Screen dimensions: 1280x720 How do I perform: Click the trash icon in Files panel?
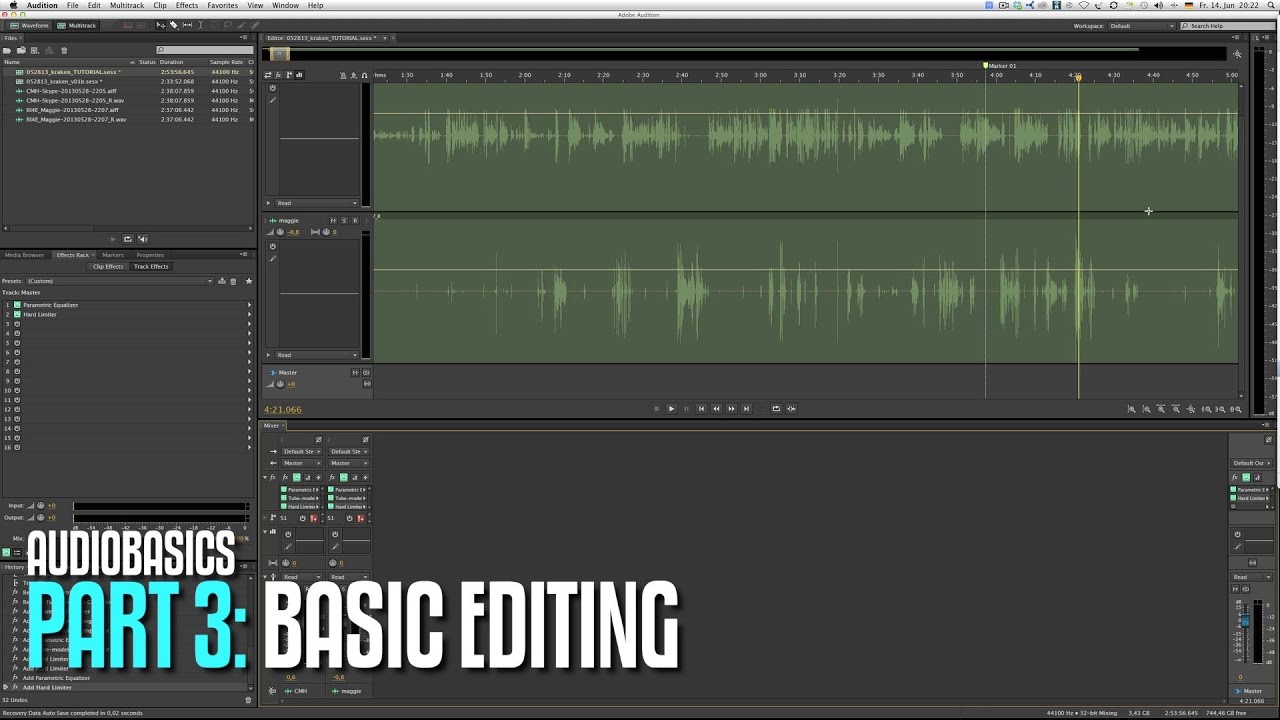coord(64,50)
